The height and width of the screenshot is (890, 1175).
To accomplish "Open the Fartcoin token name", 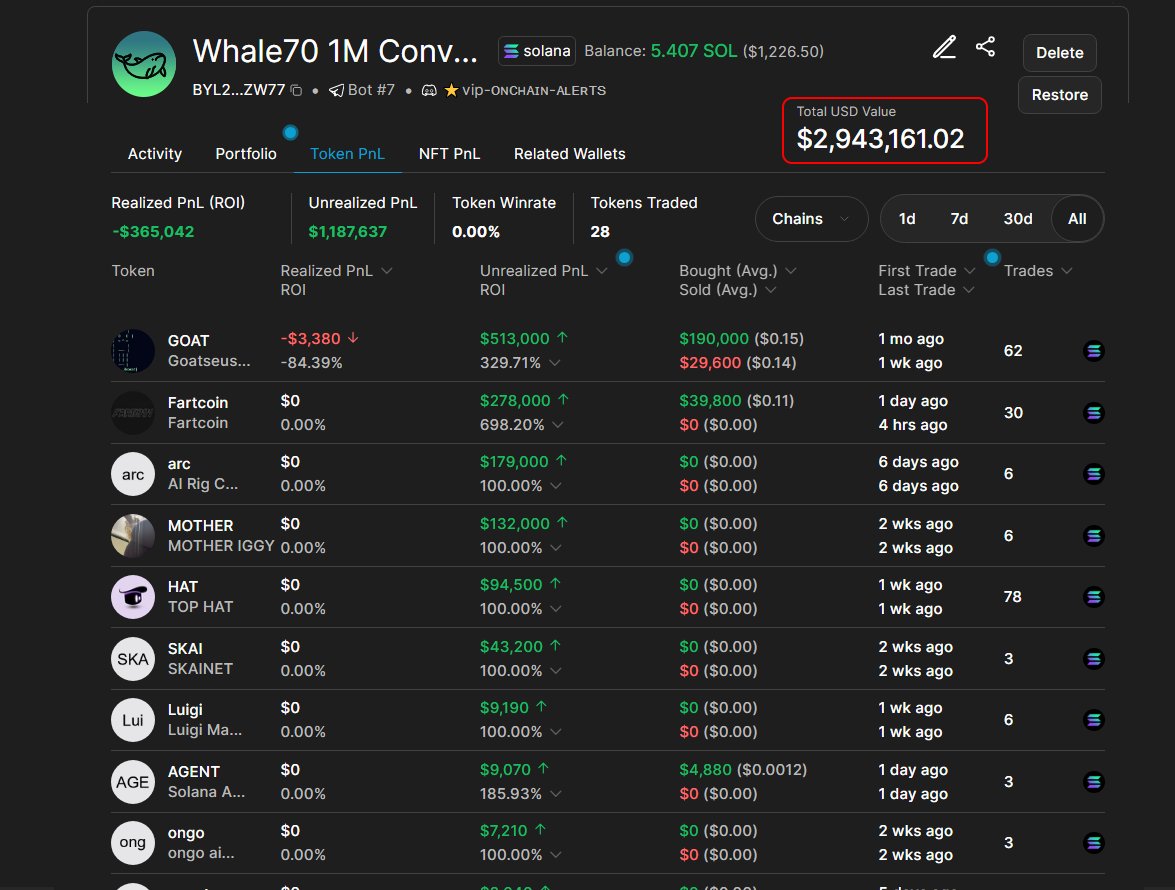I will coord(198,413).
